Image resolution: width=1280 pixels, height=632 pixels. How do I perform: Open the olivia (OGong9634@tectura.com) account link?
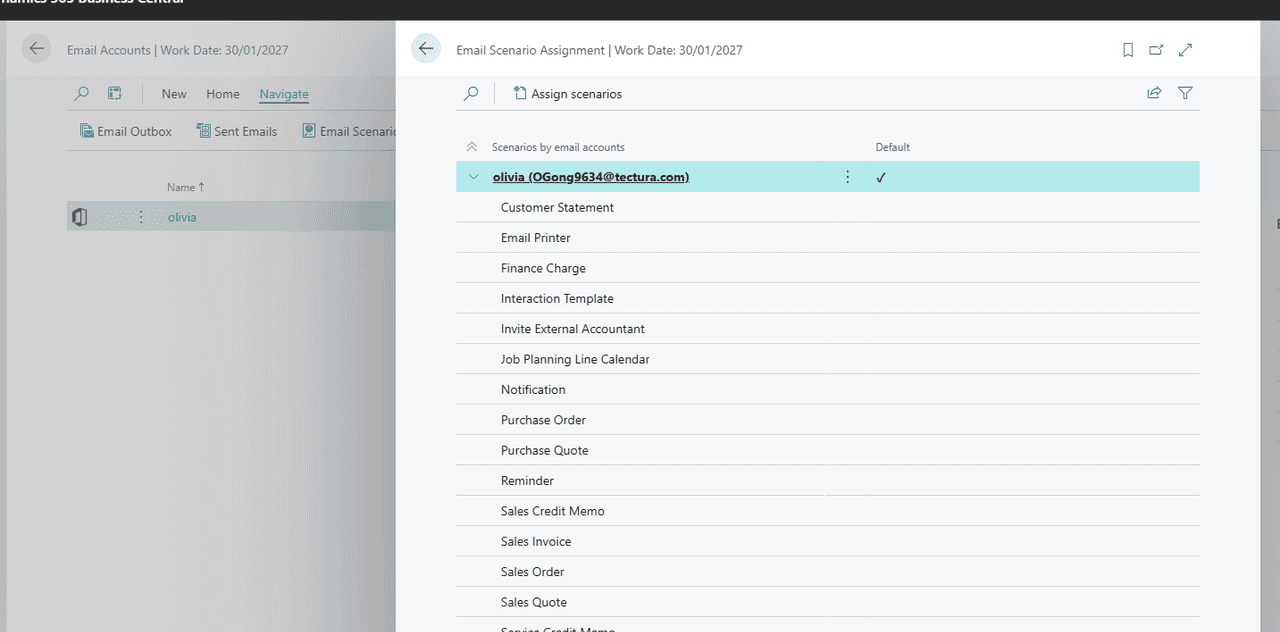(x=590, y=176)
